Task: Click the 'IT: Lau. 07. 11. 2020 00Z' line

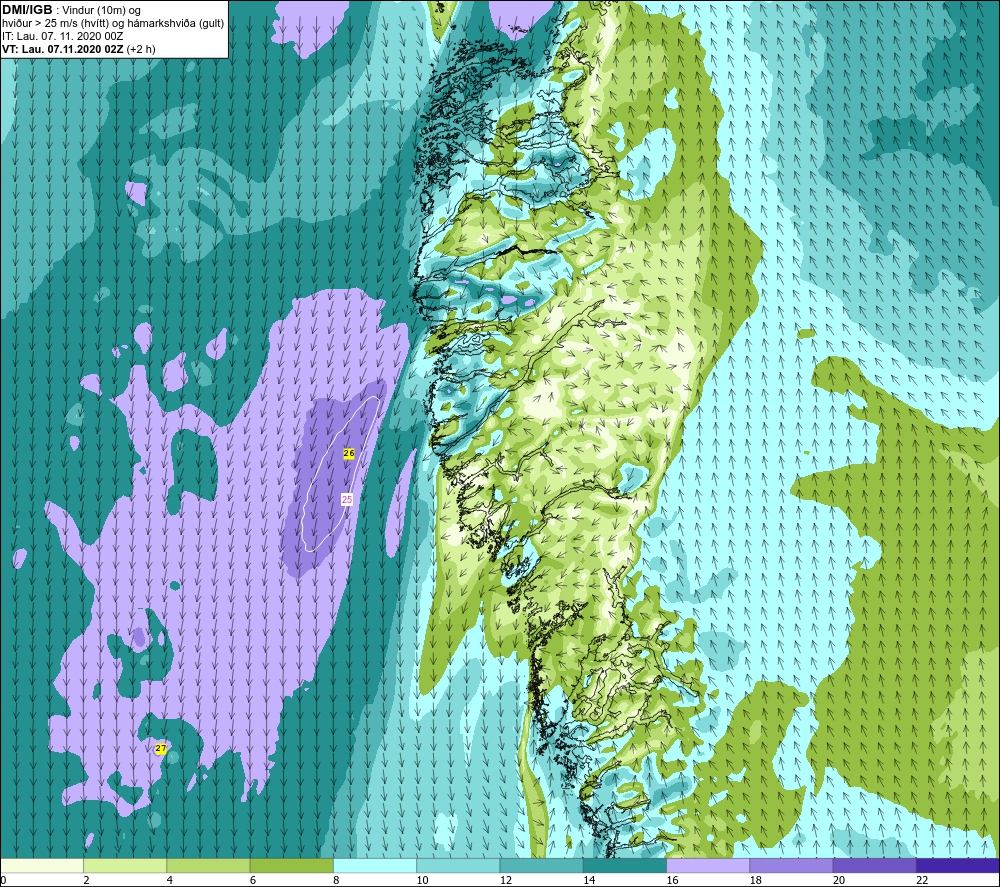Action: coord(62,36)
